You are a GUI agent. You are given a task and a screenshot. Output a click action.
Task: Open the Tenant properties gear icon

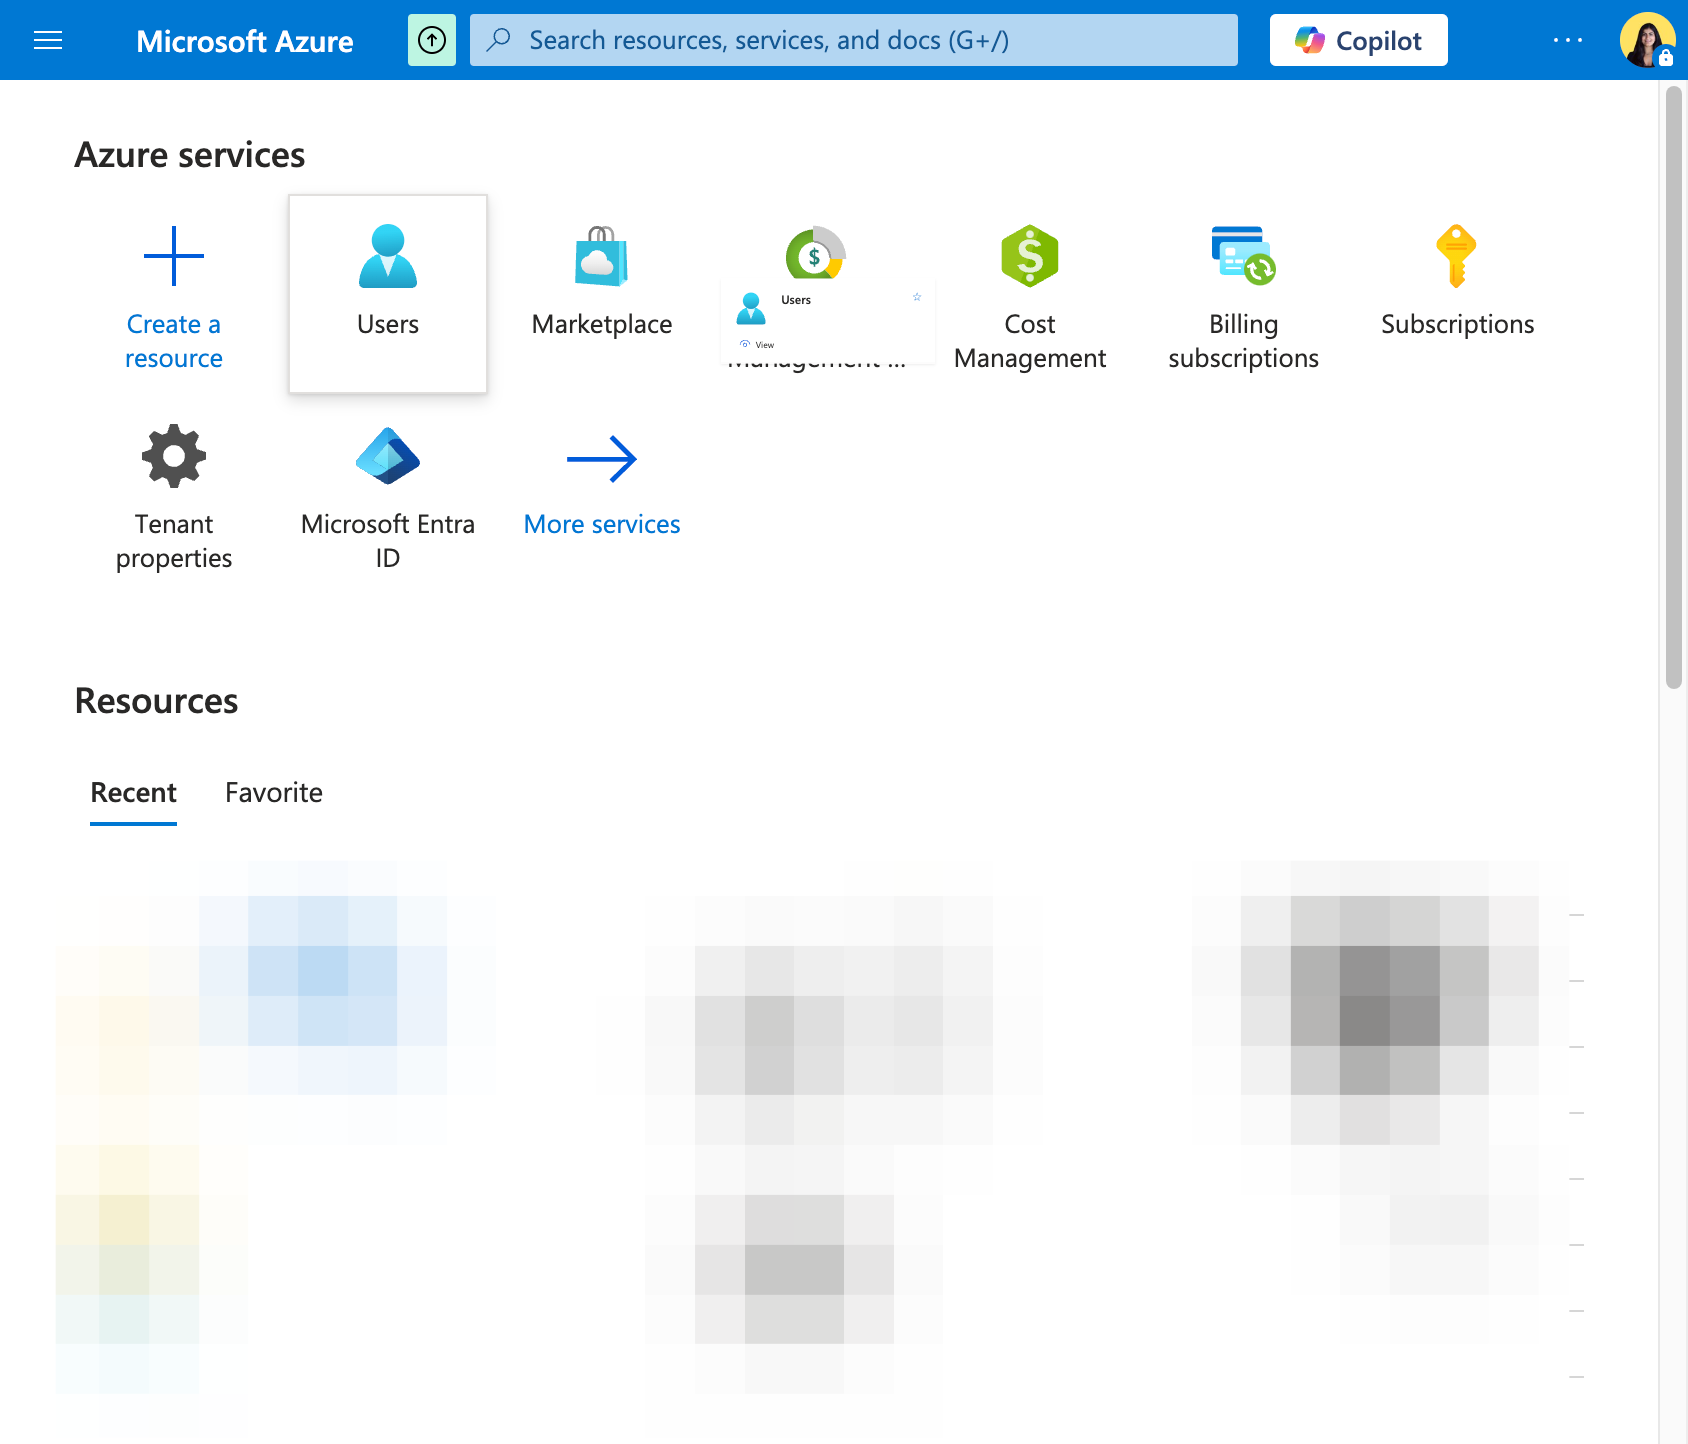click(174, 456)
